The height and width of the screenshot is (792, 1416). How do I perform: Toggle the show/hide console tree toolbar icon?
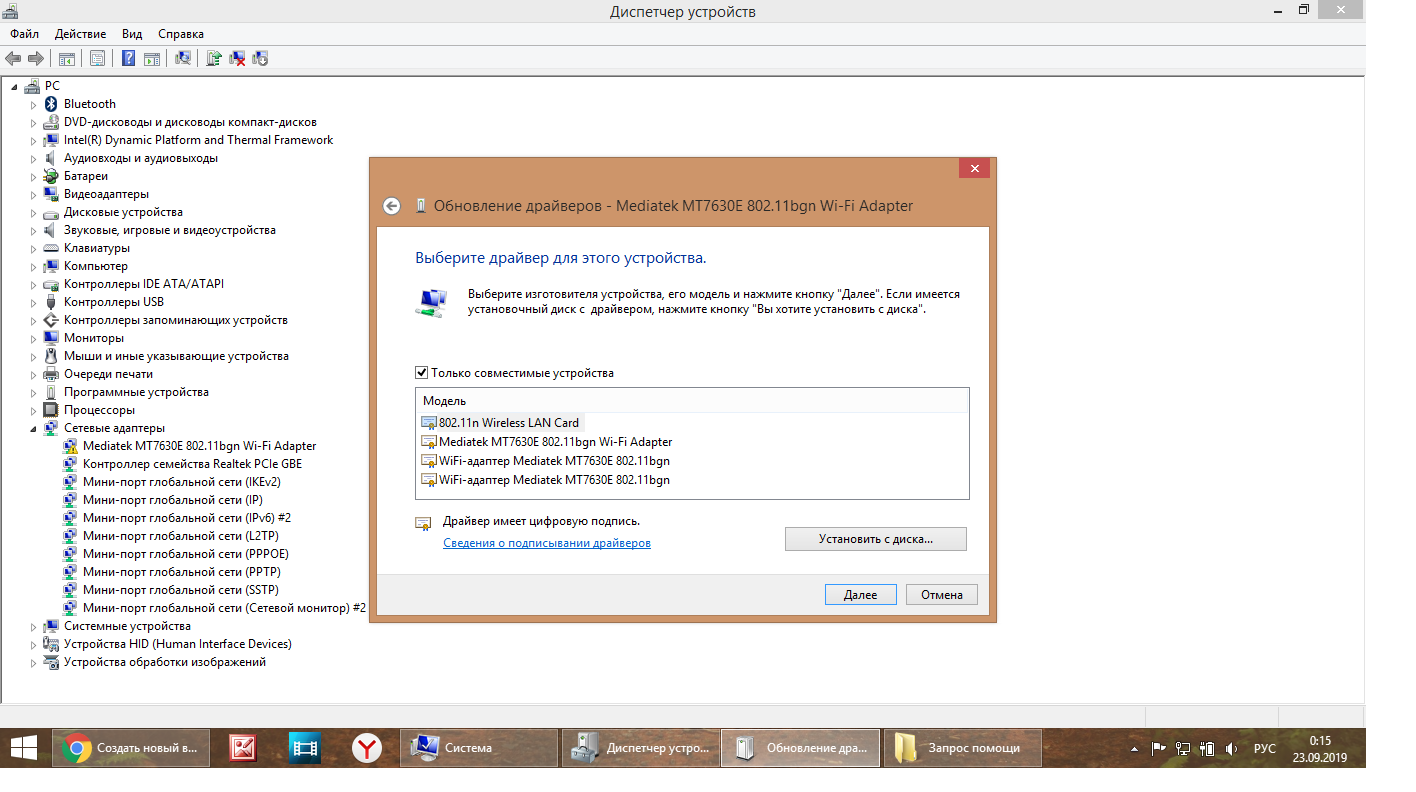(67, 59)
